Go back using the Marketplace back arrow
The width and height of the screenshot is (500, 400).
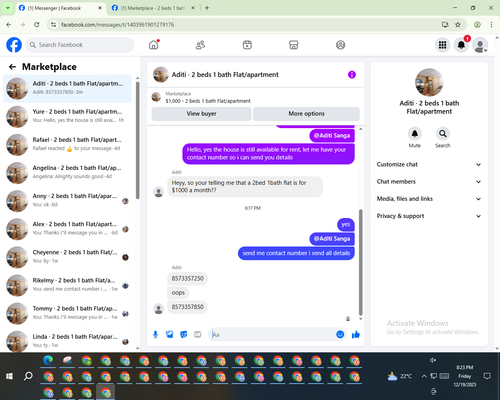point(12,67)
